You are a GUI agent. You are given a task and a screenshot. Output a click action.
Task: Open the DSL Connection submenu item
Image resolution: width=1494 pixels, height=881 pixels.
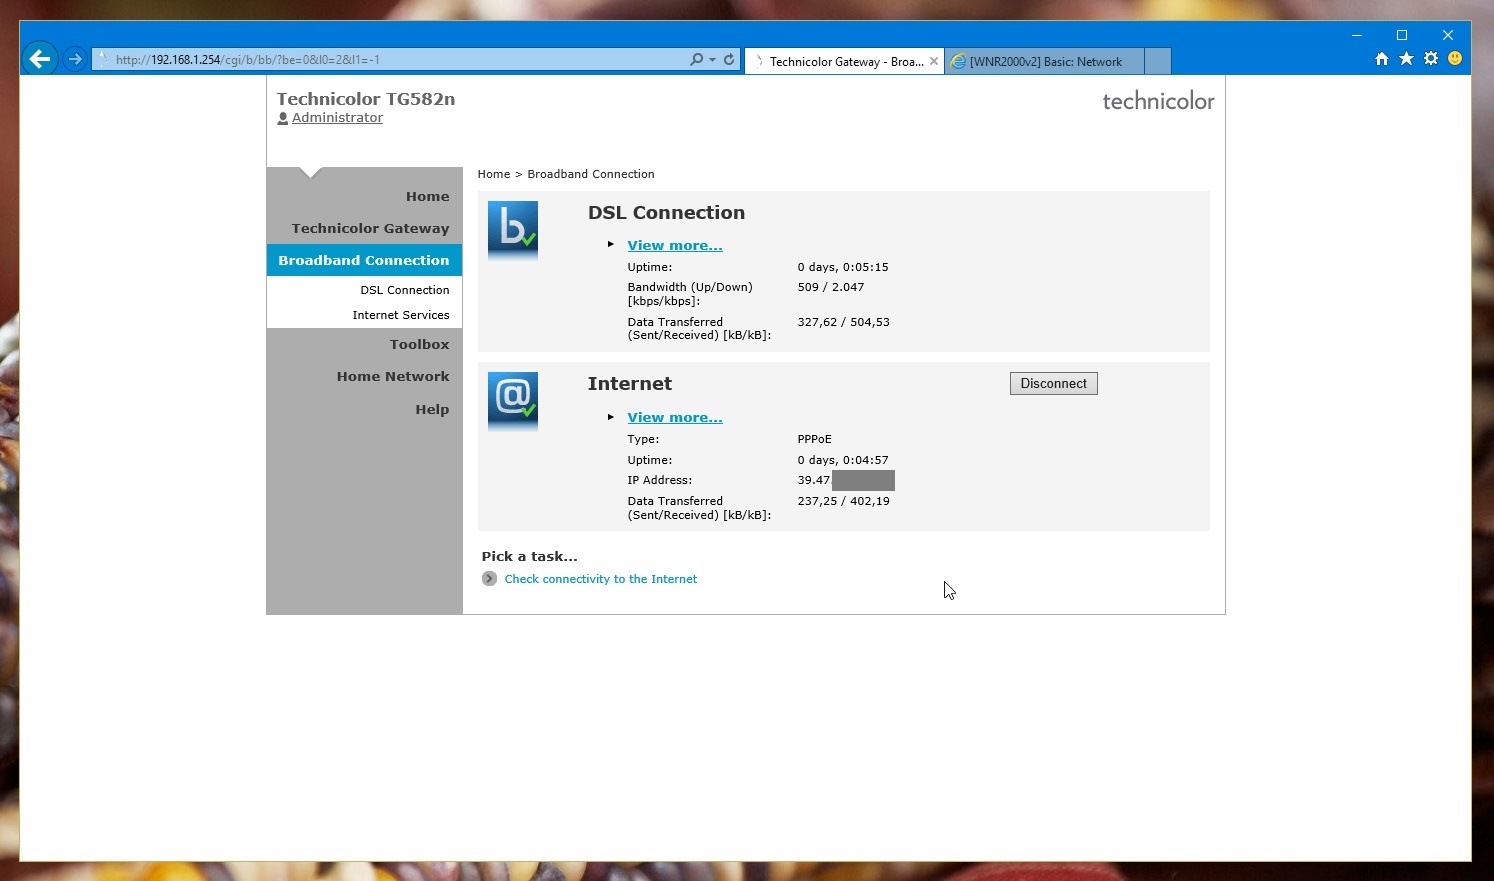(404, 290)
